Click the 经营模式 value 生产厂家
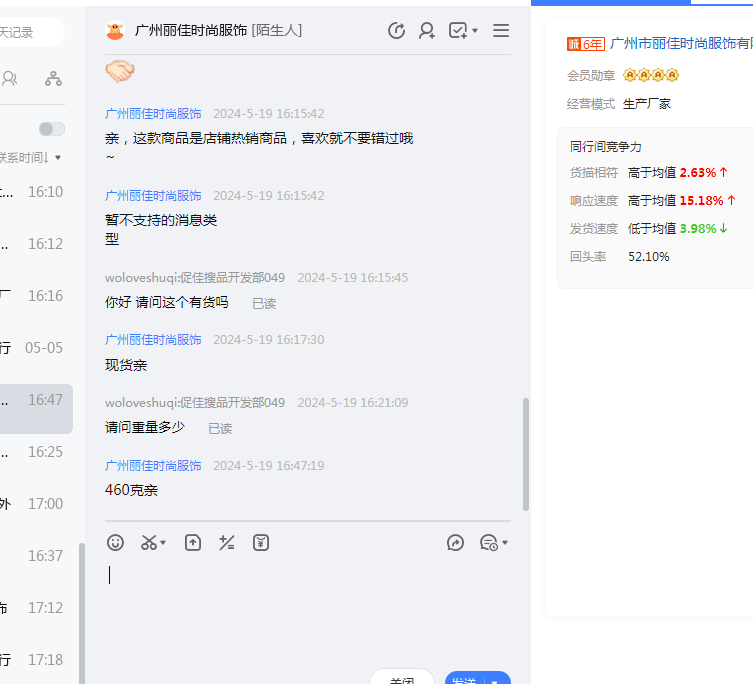 pos(646,104)
